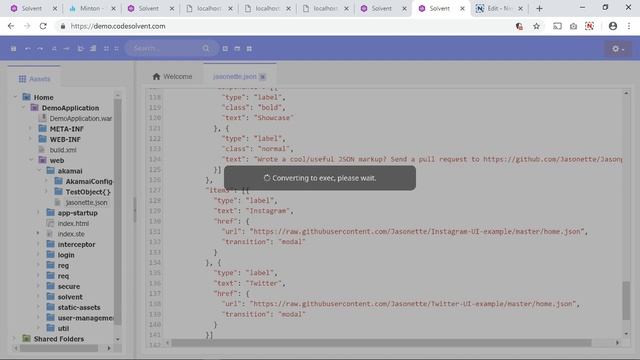Open the Chrome profile avatar menu

[x=613, y=26]
